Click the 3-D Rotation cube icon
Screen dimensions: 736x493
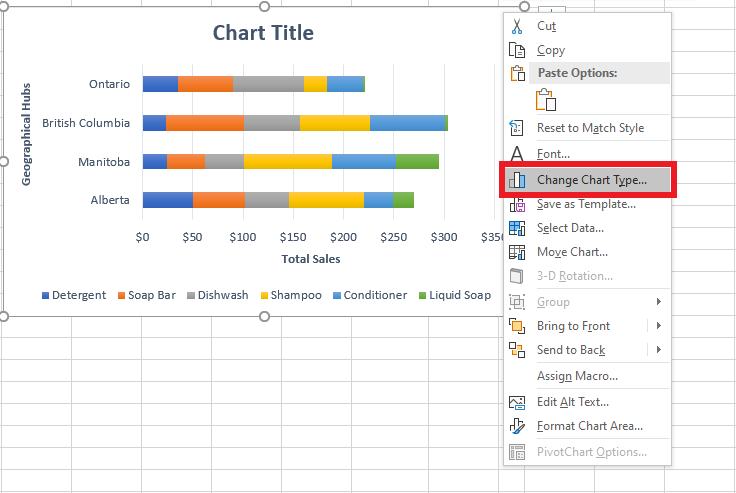coord(517,276)
